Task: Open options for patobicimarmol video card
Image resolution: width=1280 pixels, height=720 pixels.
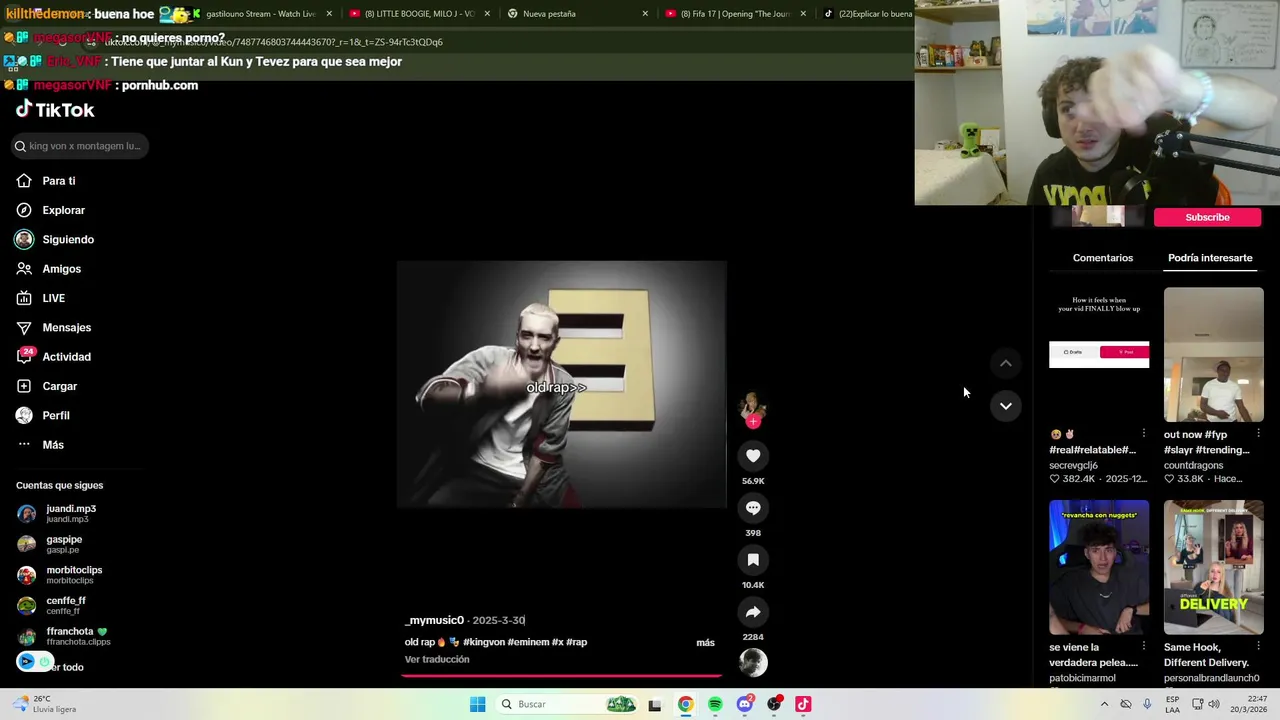Action: point(1144,647)
